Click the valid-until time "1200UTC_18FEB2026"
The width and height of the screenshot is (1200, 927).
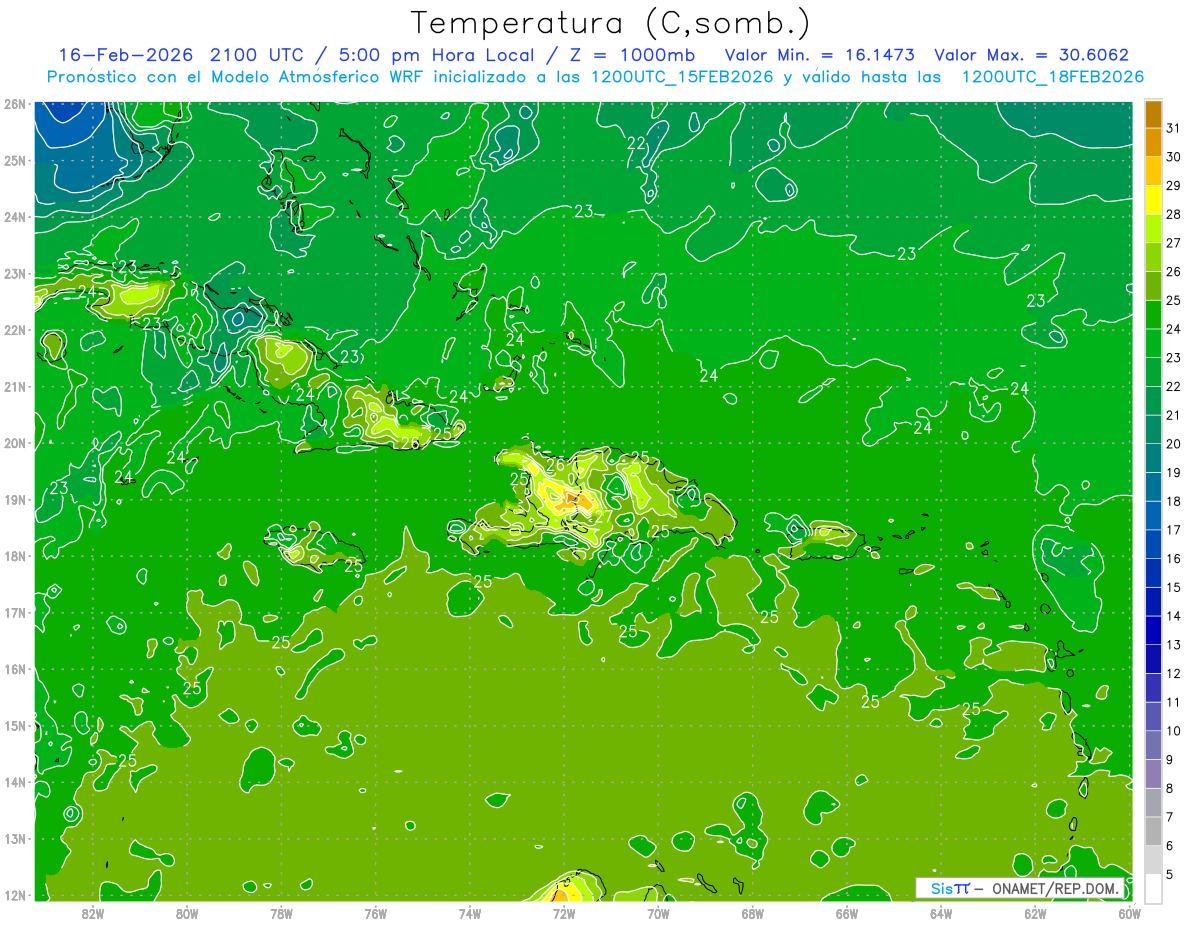[1052, 77]
